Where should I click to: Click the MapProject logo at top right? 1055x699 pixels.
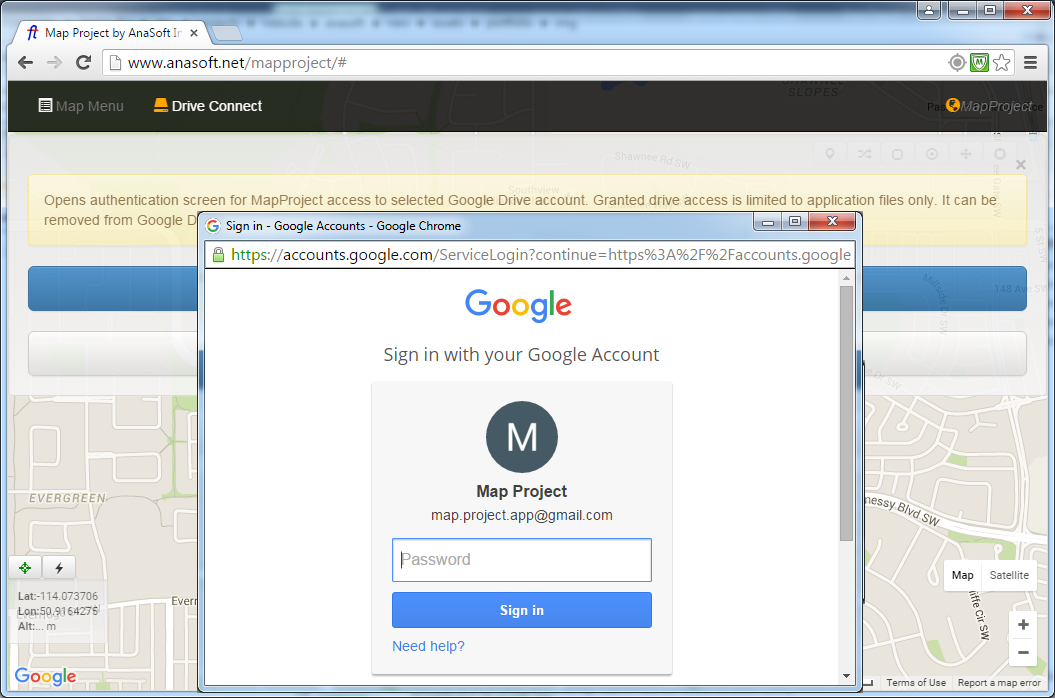989,106
